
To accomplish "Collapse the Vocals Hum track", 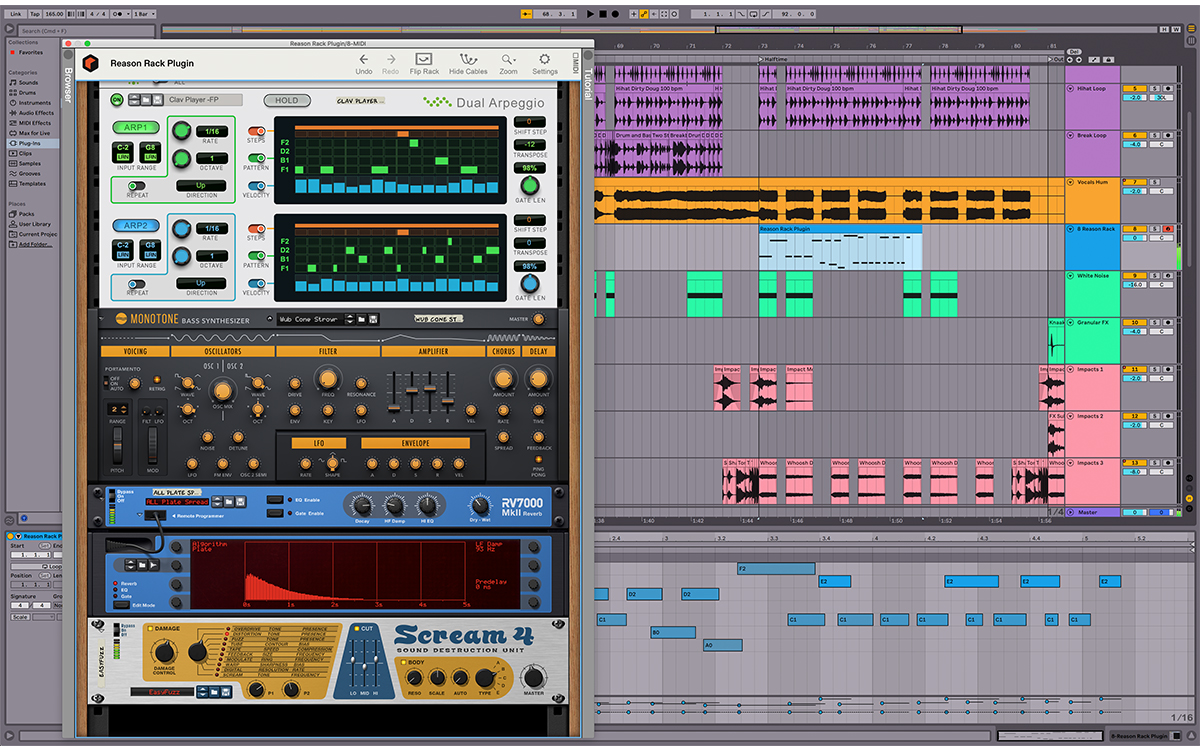I will tap(1070, 182).
